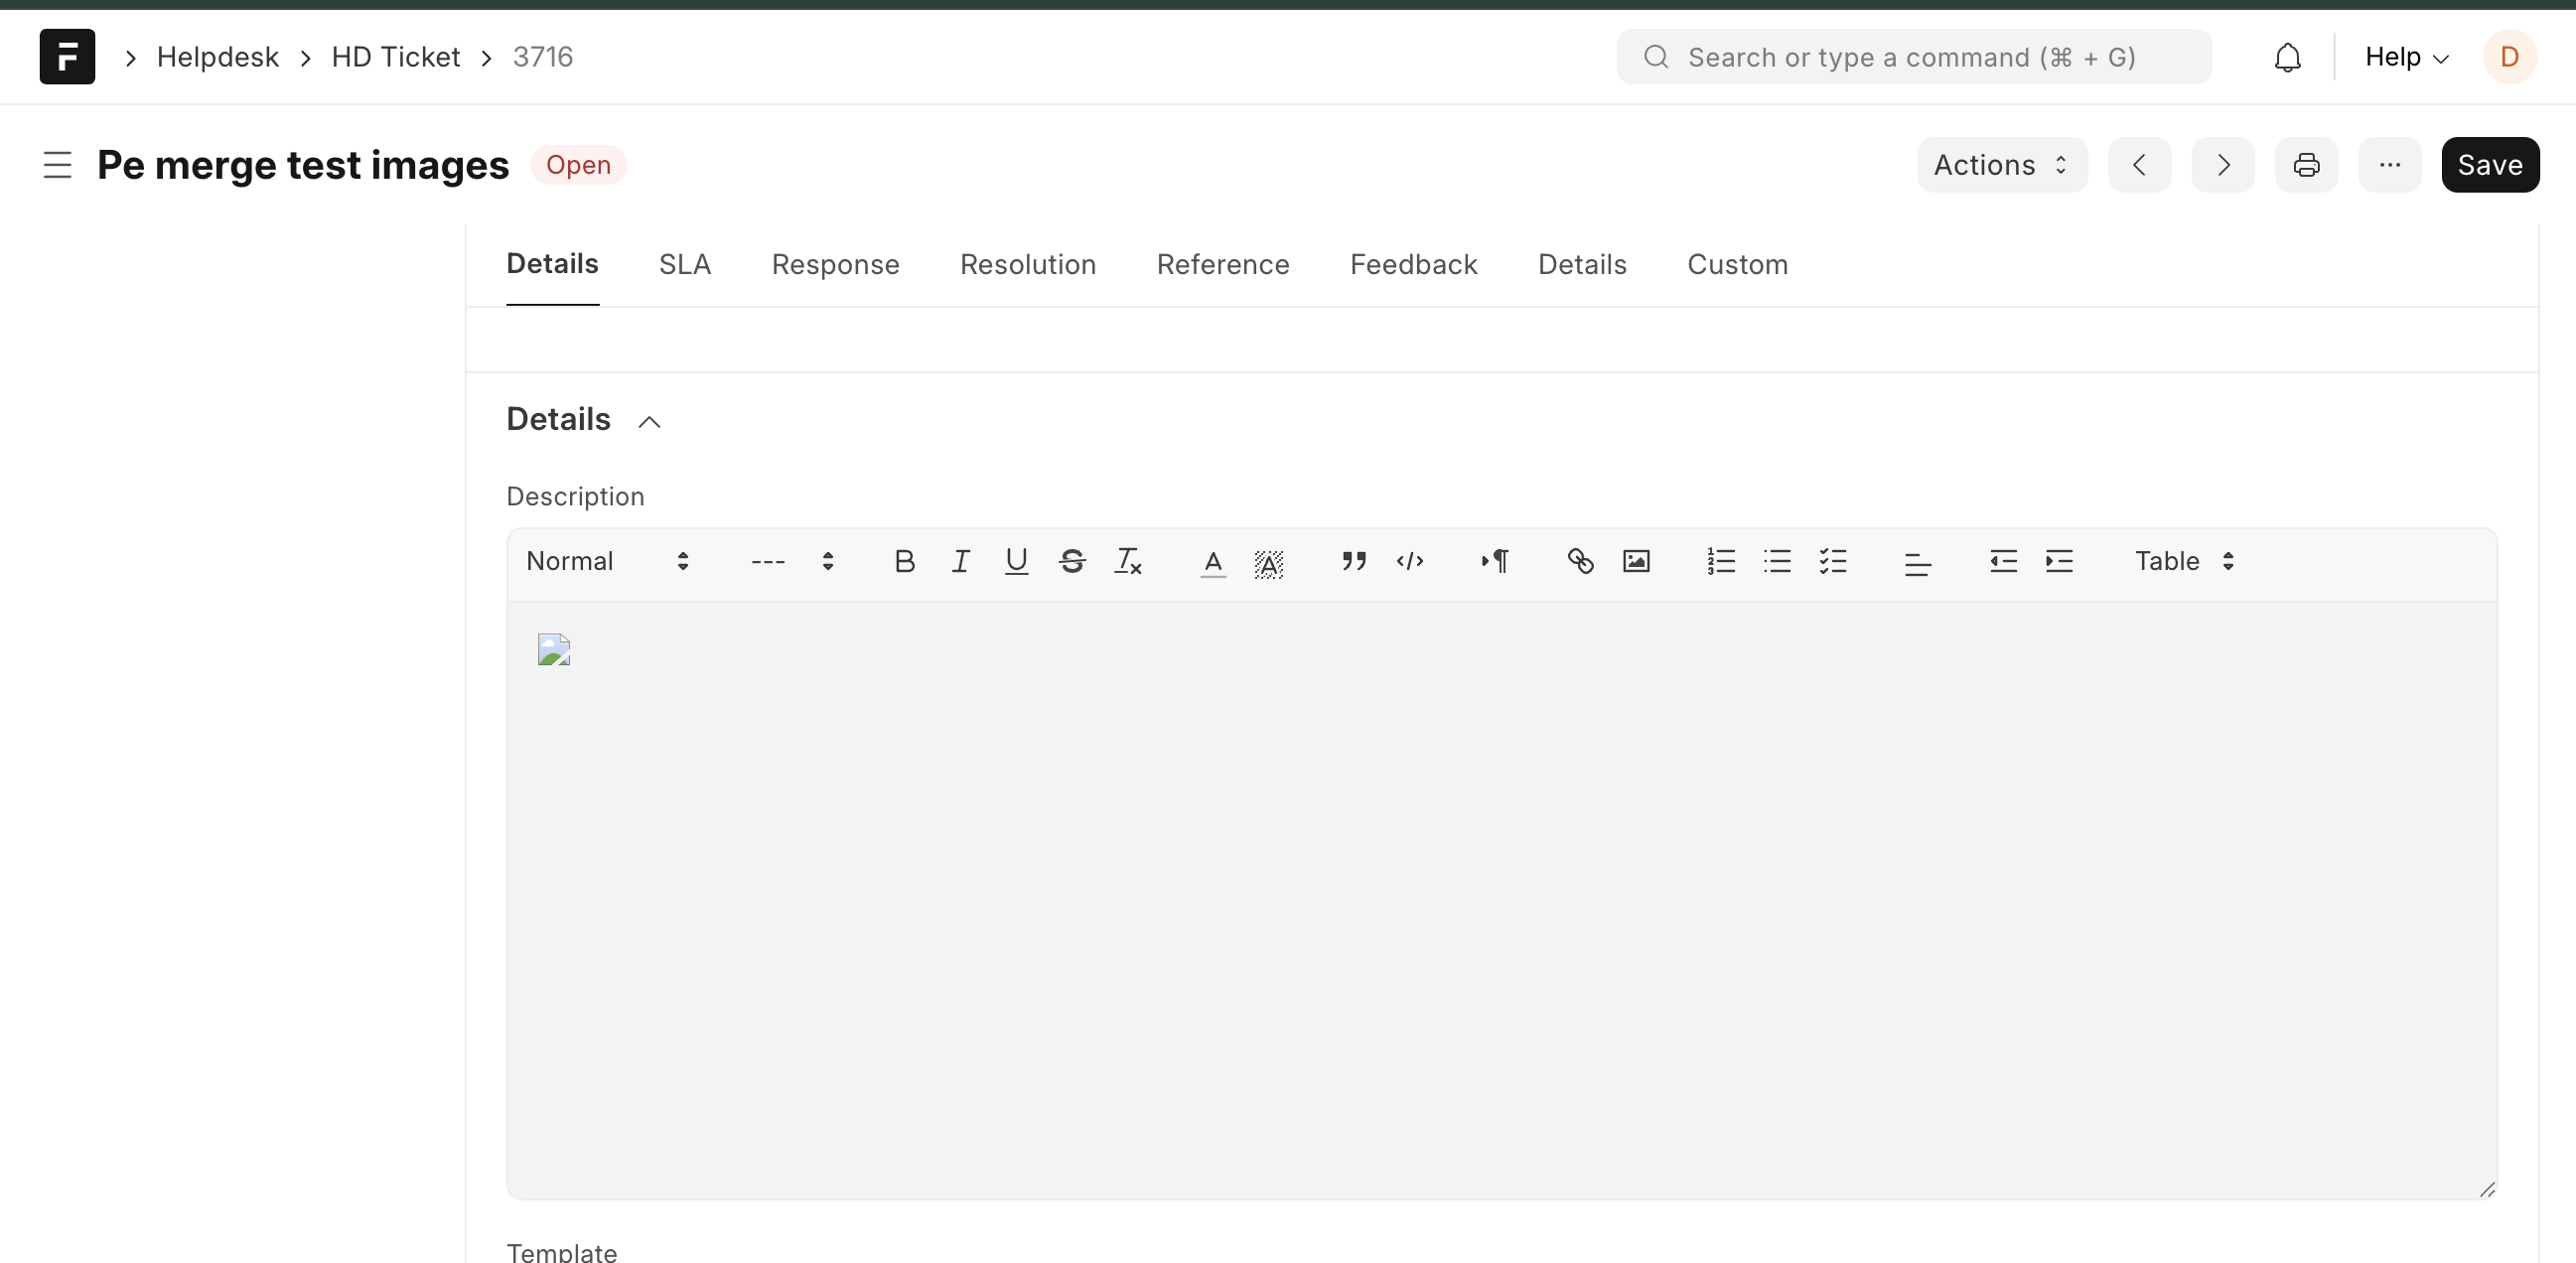Toggle the checklist list format
This screenshot has width=2576, height=1263.
click(x=1833, y=561)
